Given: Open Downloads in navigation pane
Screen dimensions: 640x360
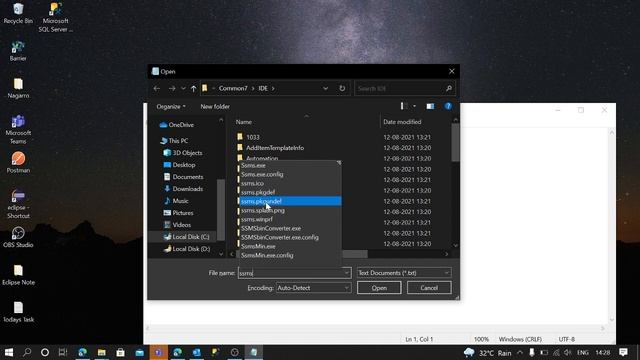Looking at the screenshot, I should (x=183, y=189).
